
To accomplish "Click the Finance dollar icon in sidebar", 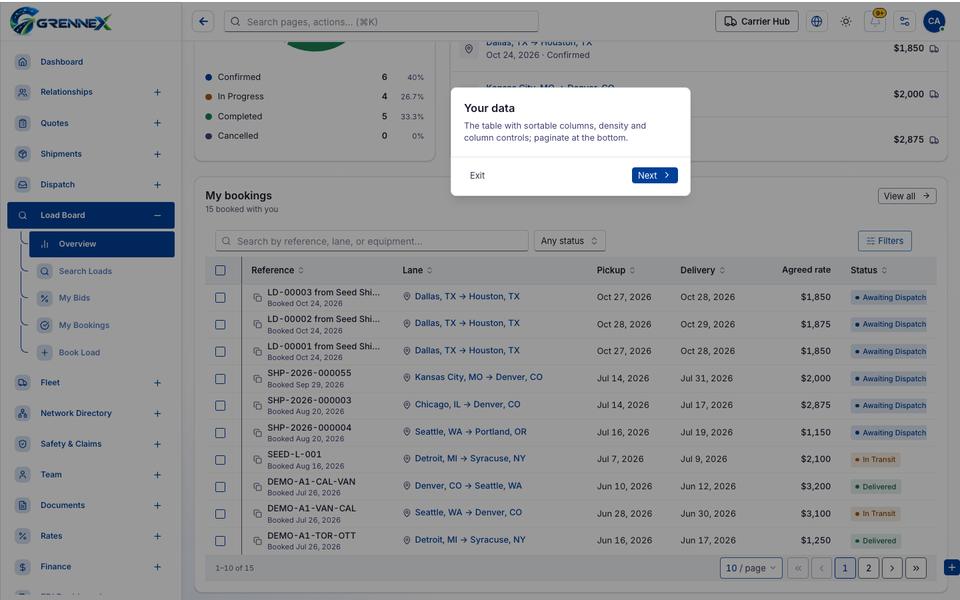I will (23, 567).
